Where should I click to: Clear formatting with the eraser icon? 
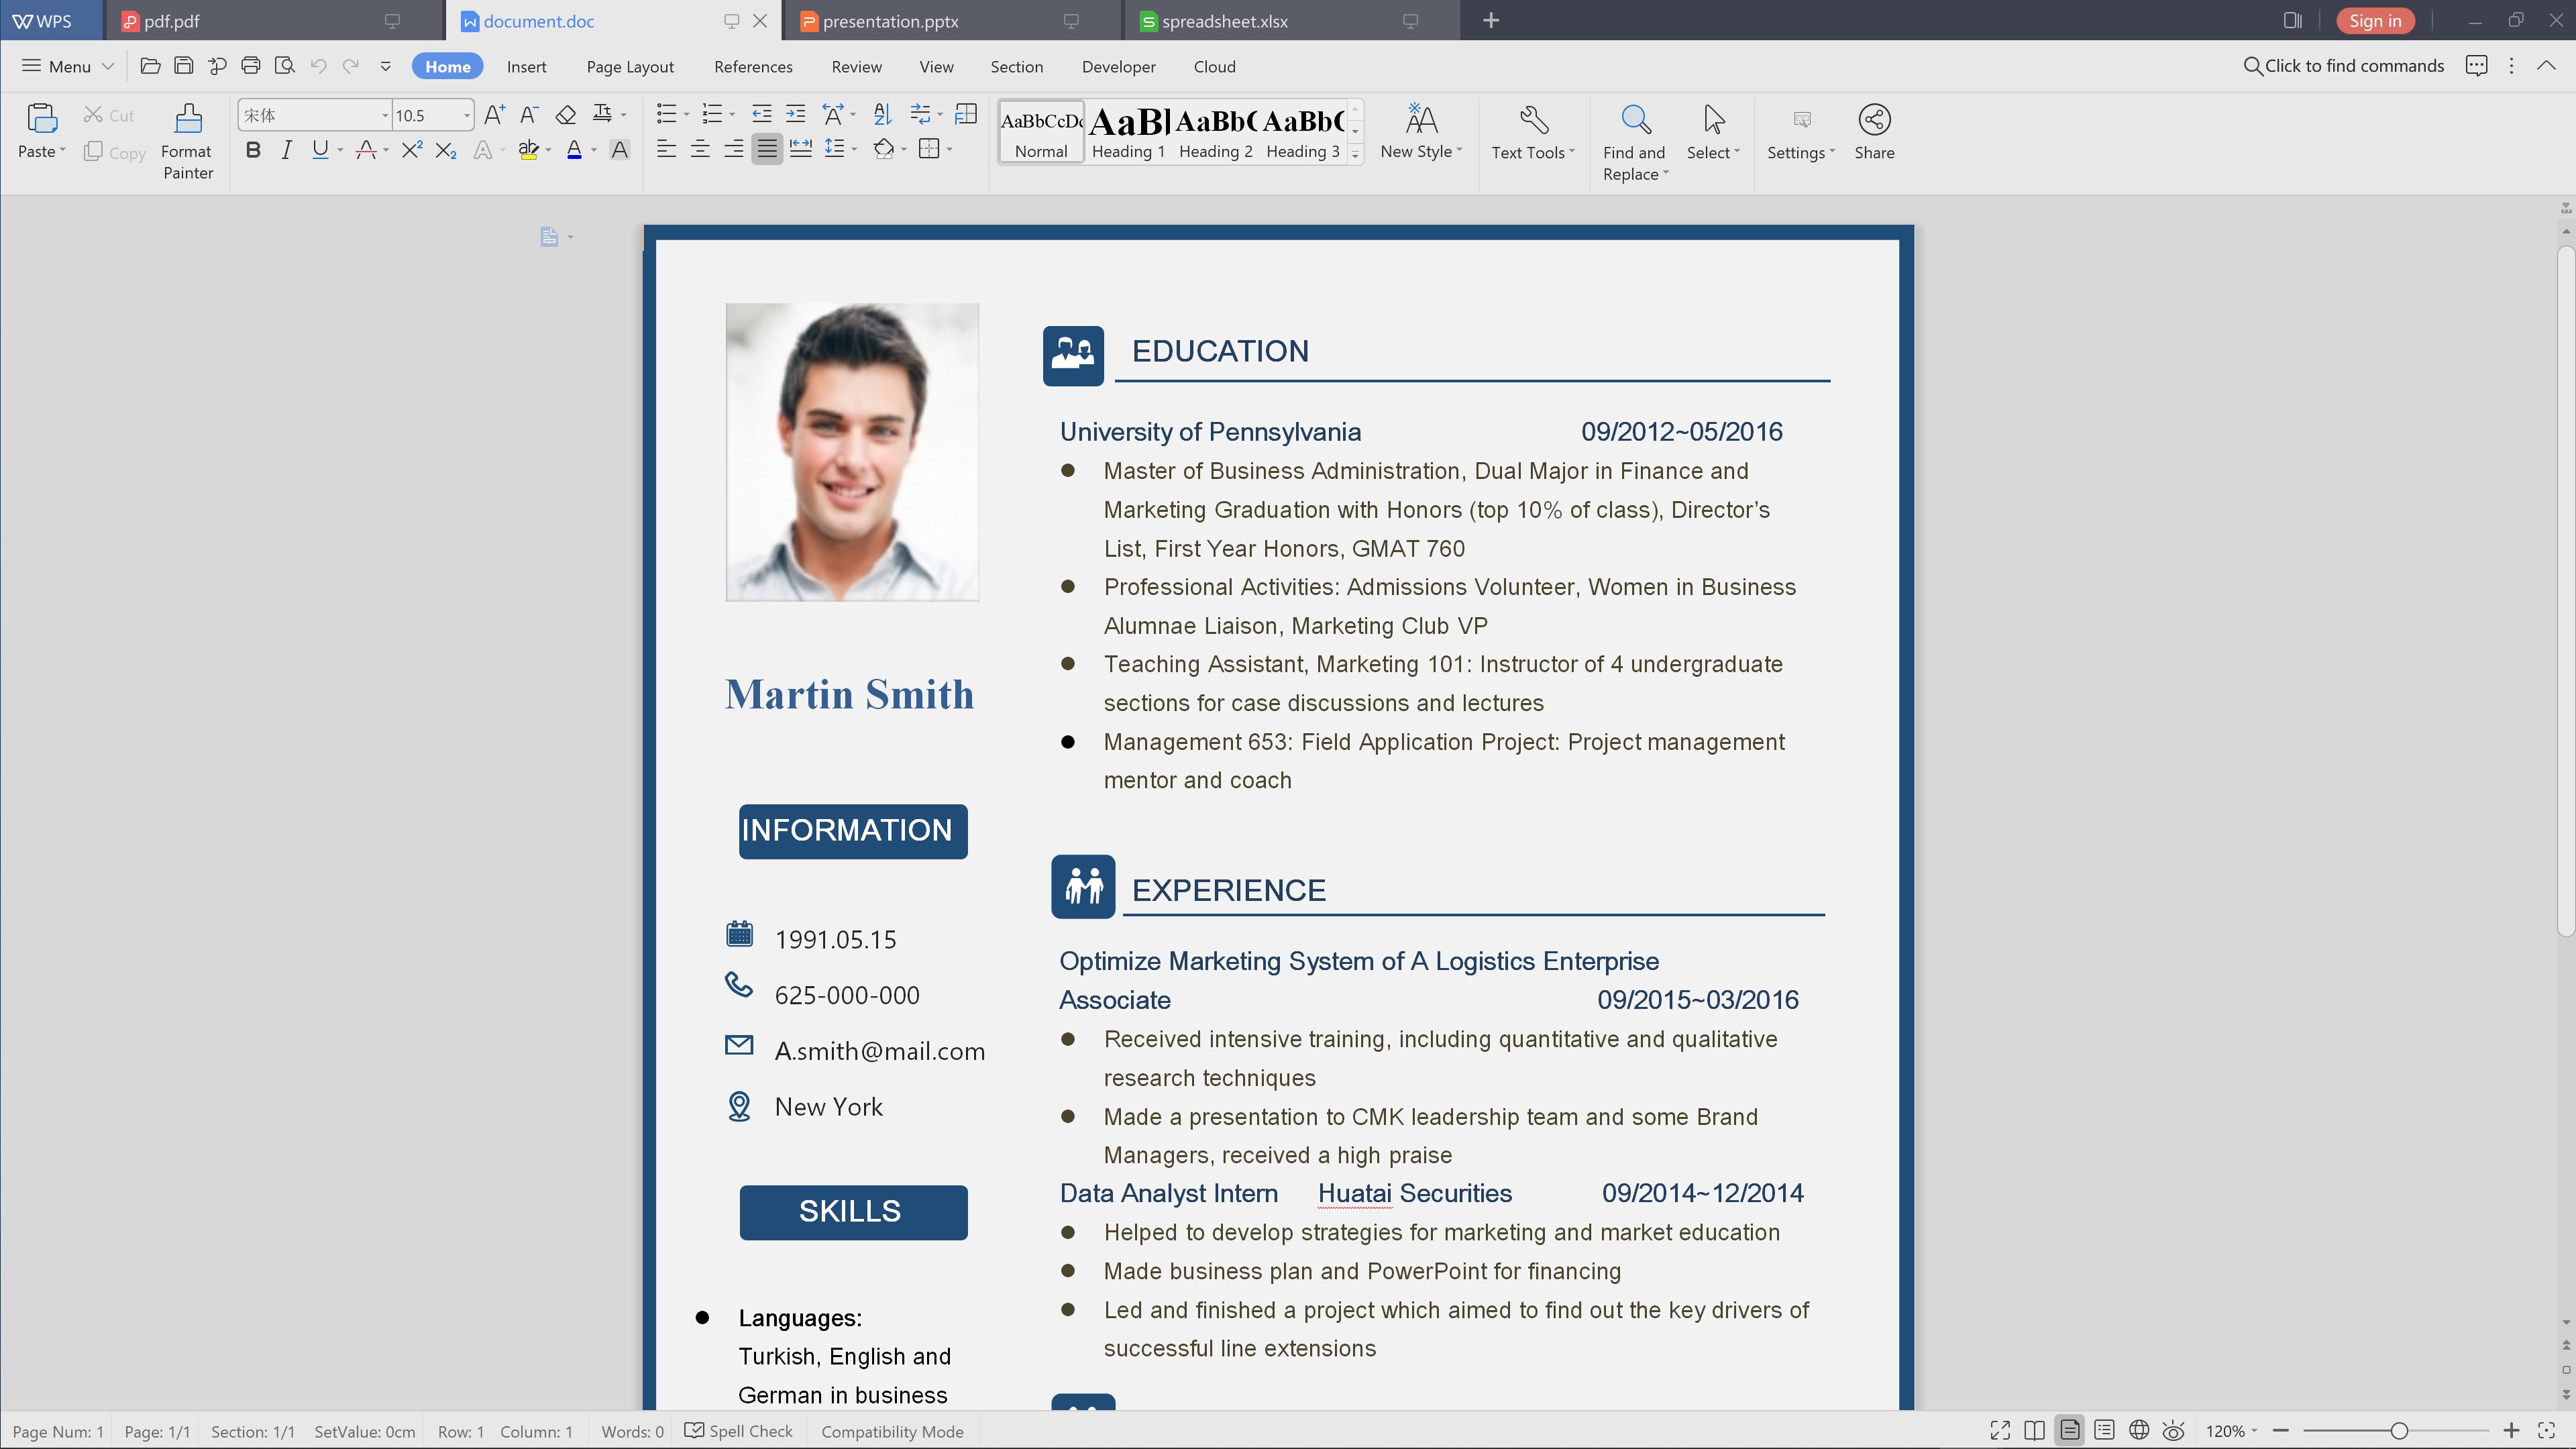click(566, 115)
